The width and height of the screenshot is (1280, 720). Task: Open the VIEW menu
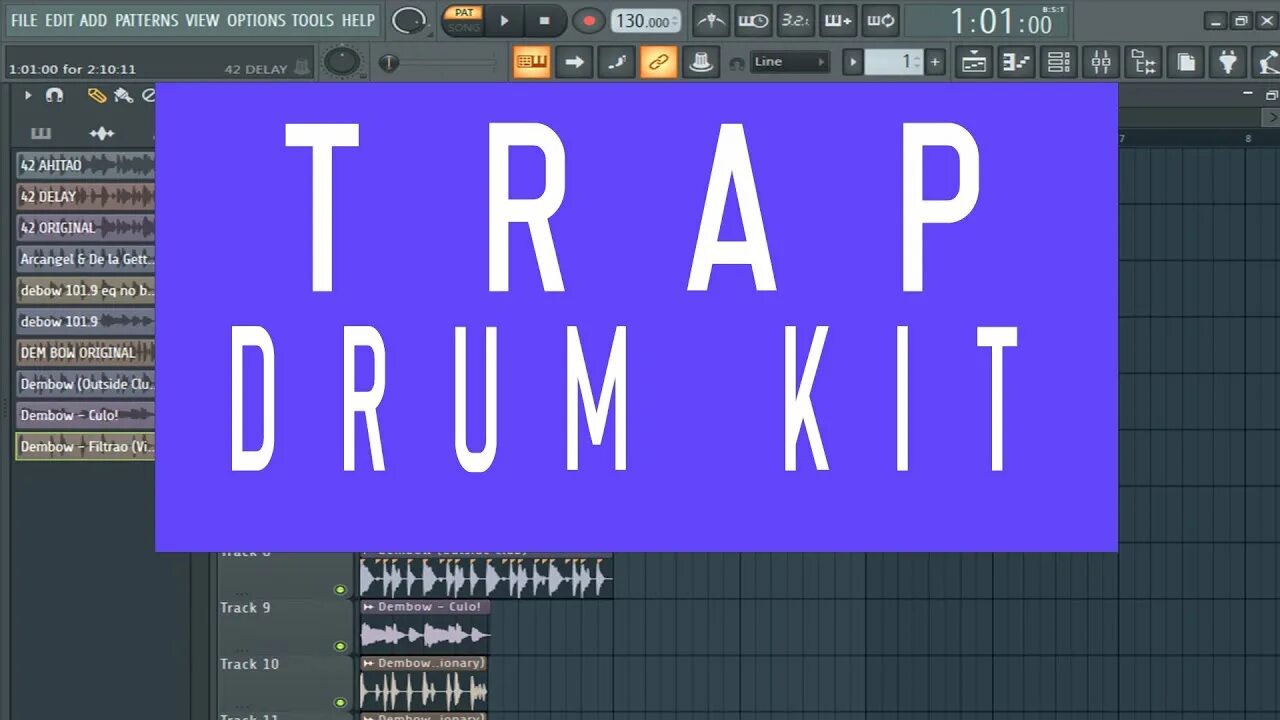point(203,20)
